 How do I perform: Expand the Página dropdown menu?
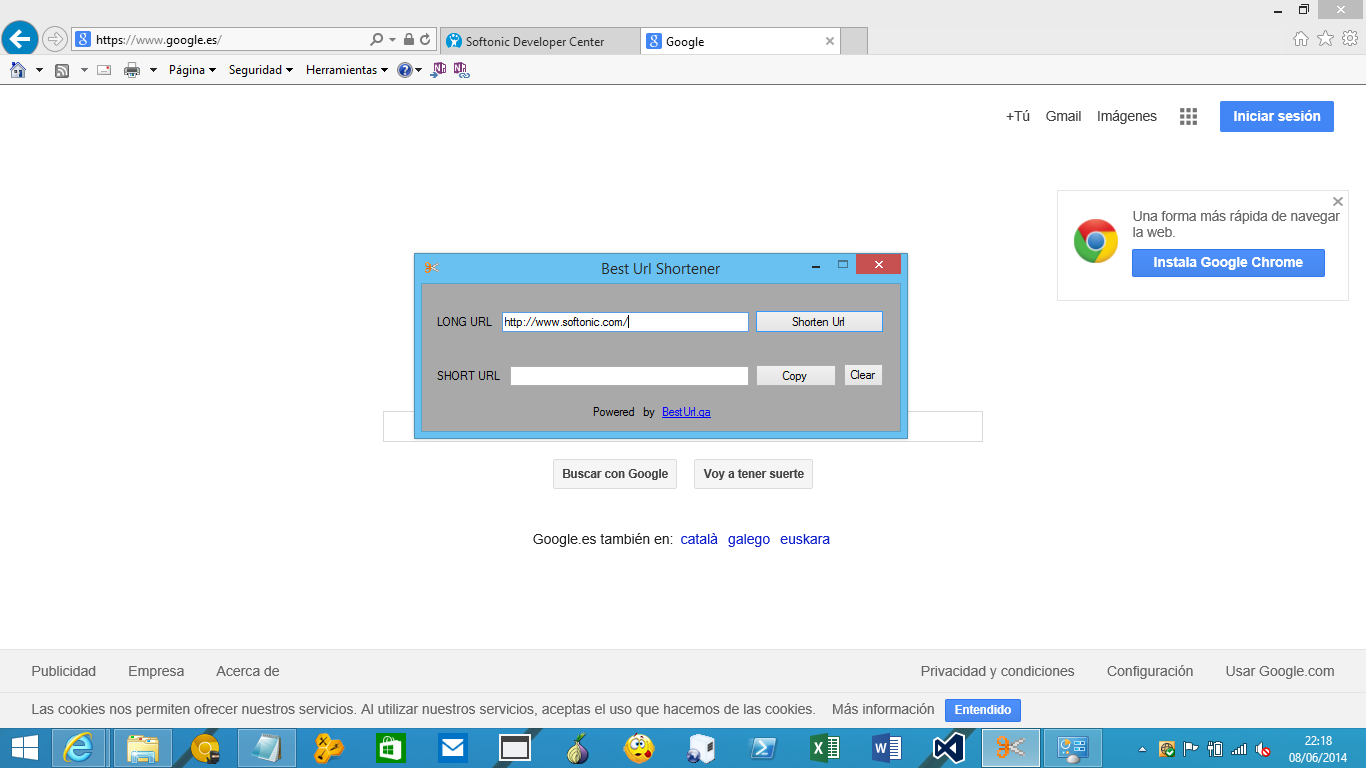click(x=192, y=70)
